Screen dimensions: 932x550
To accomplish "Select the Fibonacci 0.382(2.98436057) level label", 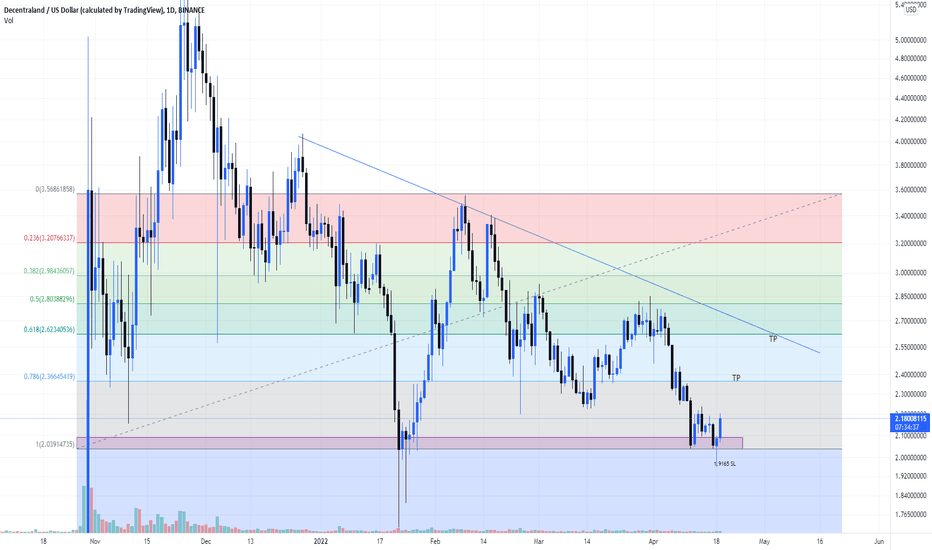I will [49, 271].
